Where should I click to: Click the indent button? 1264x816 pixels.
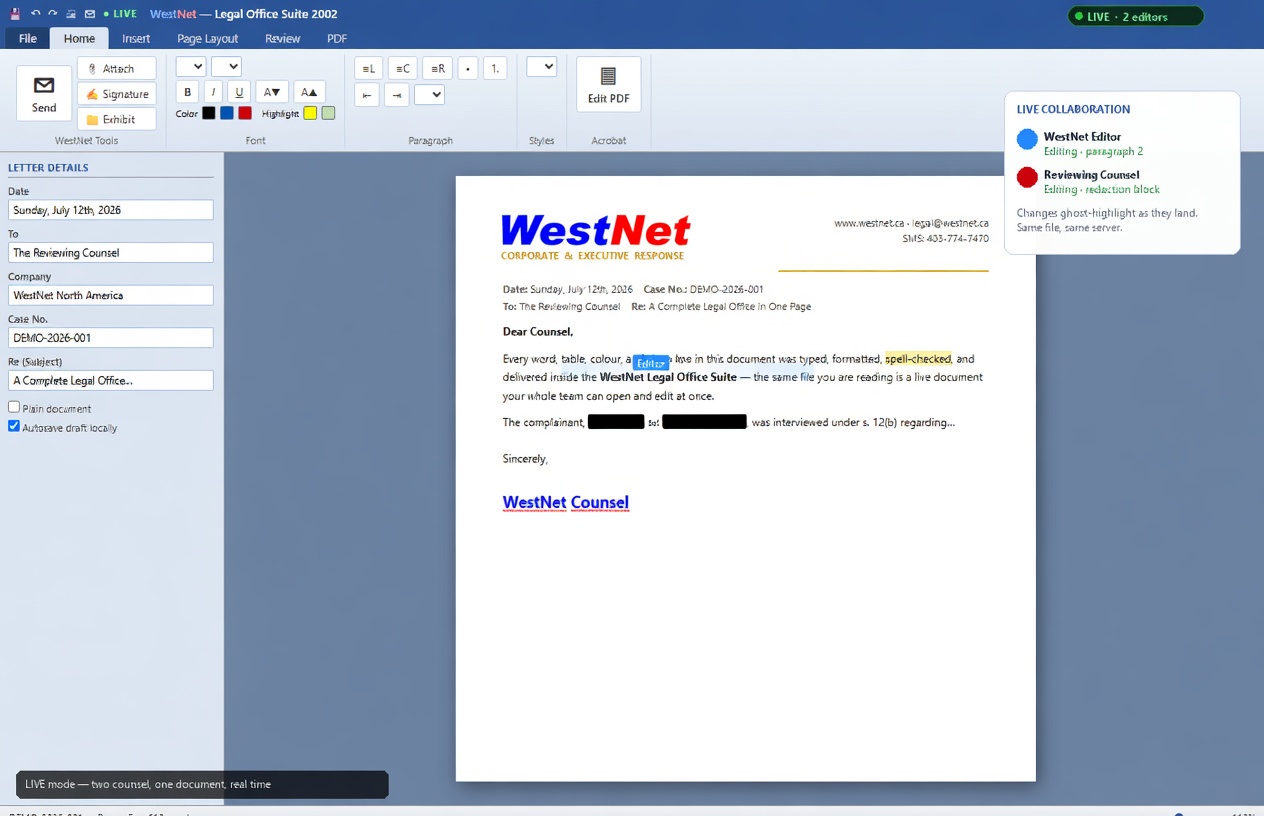tap(397, 95)
